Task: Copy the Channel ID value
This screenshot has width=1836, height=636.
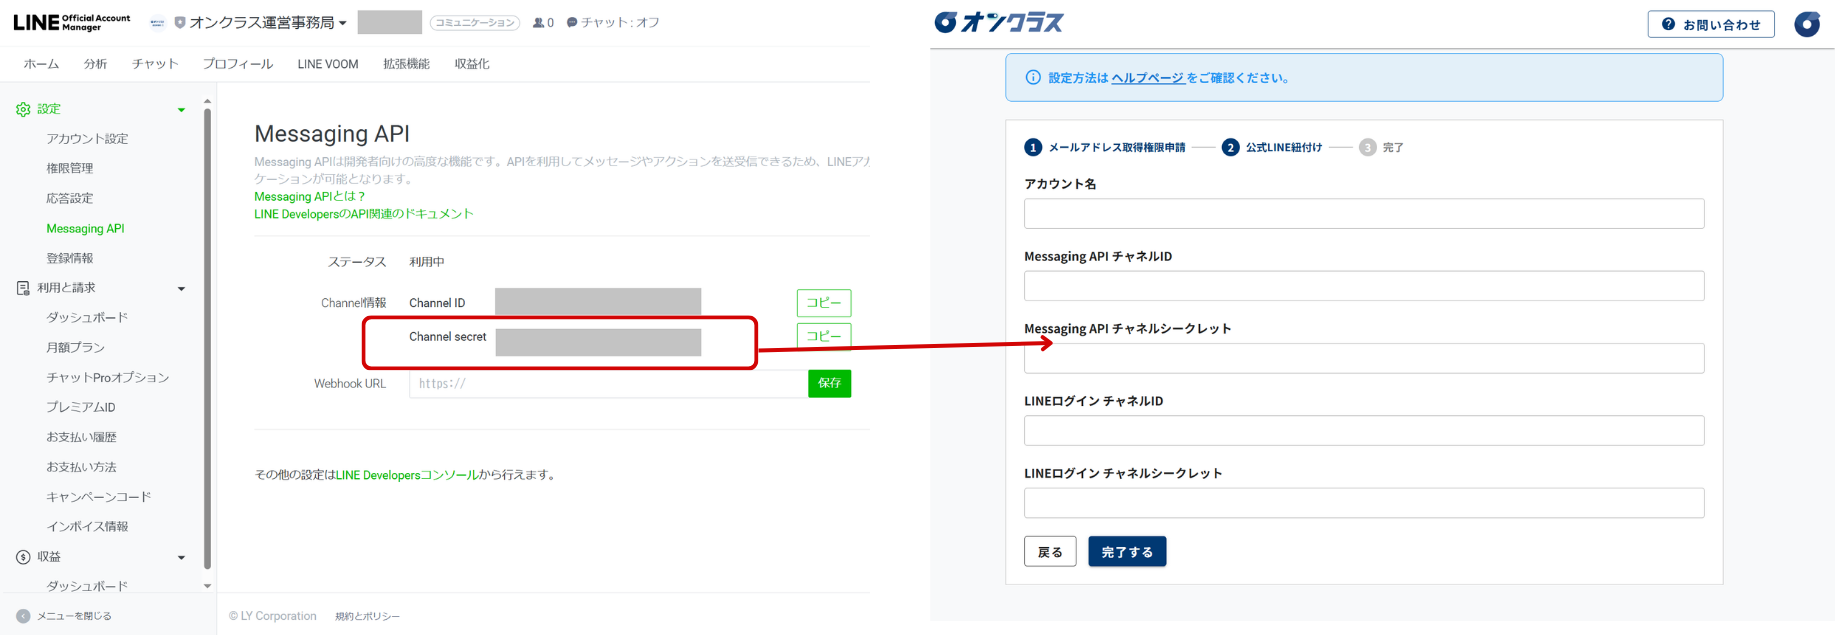Action: click(823, 303)
